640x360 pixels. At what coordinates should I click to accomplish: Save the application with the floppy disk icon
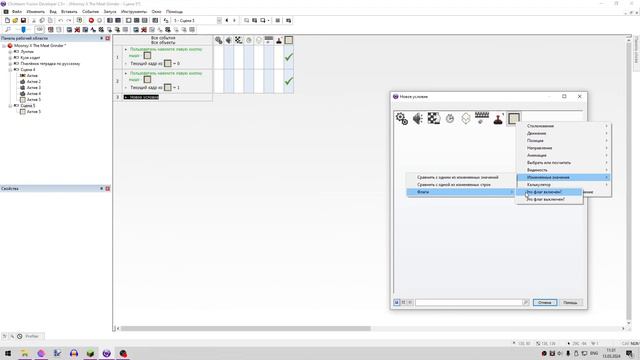click(23, 20)
